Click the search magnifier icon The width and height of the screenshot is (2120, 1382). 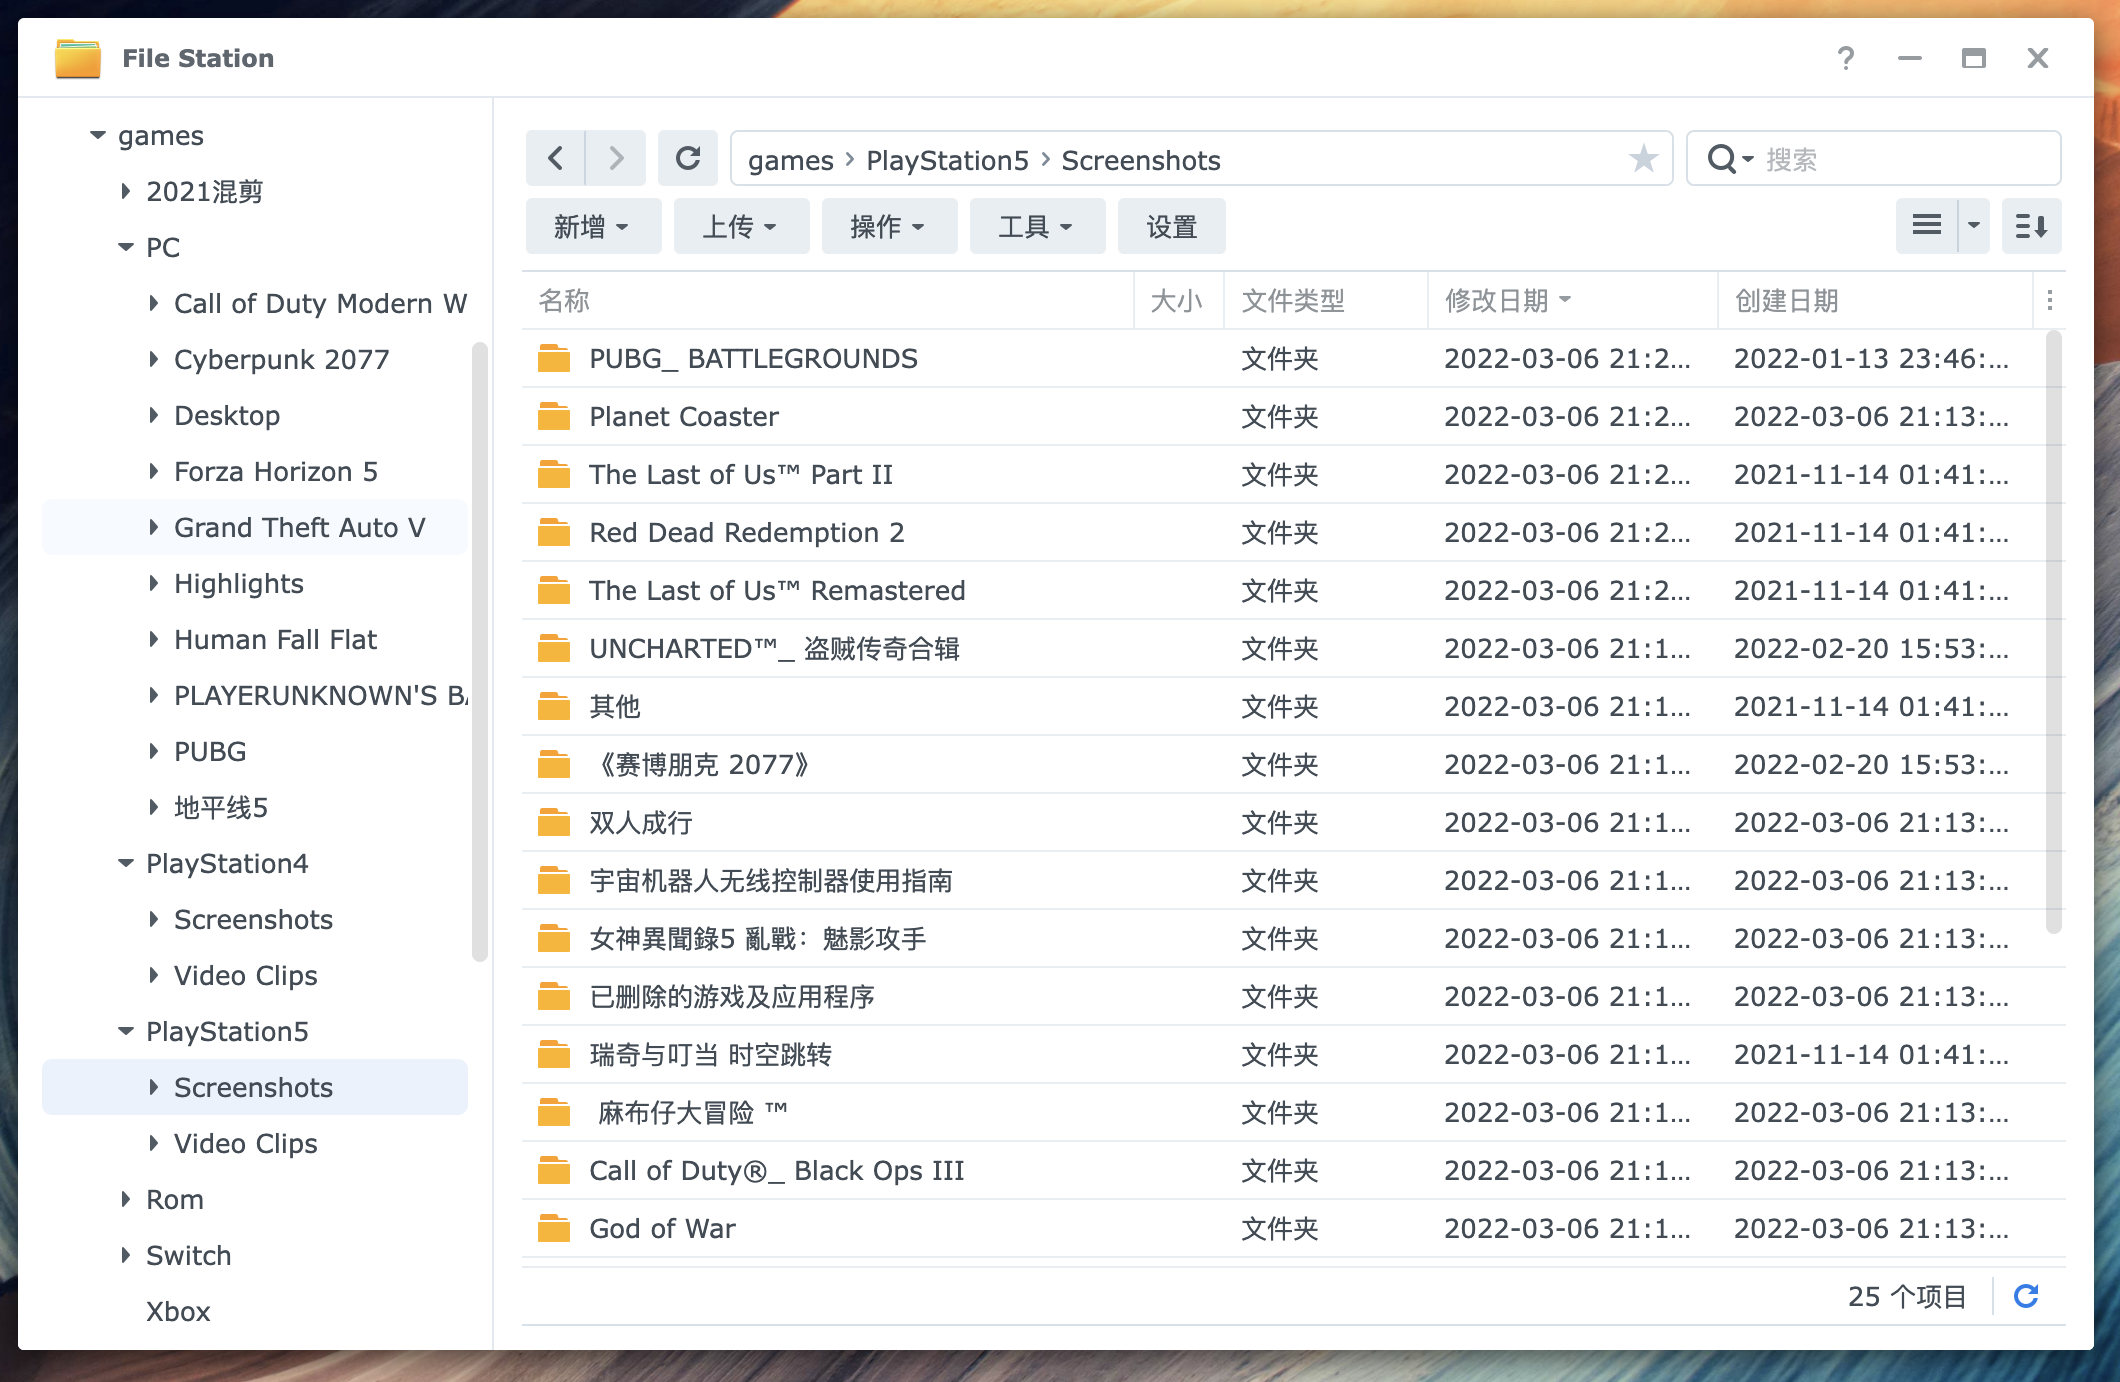click(1722, 159)
